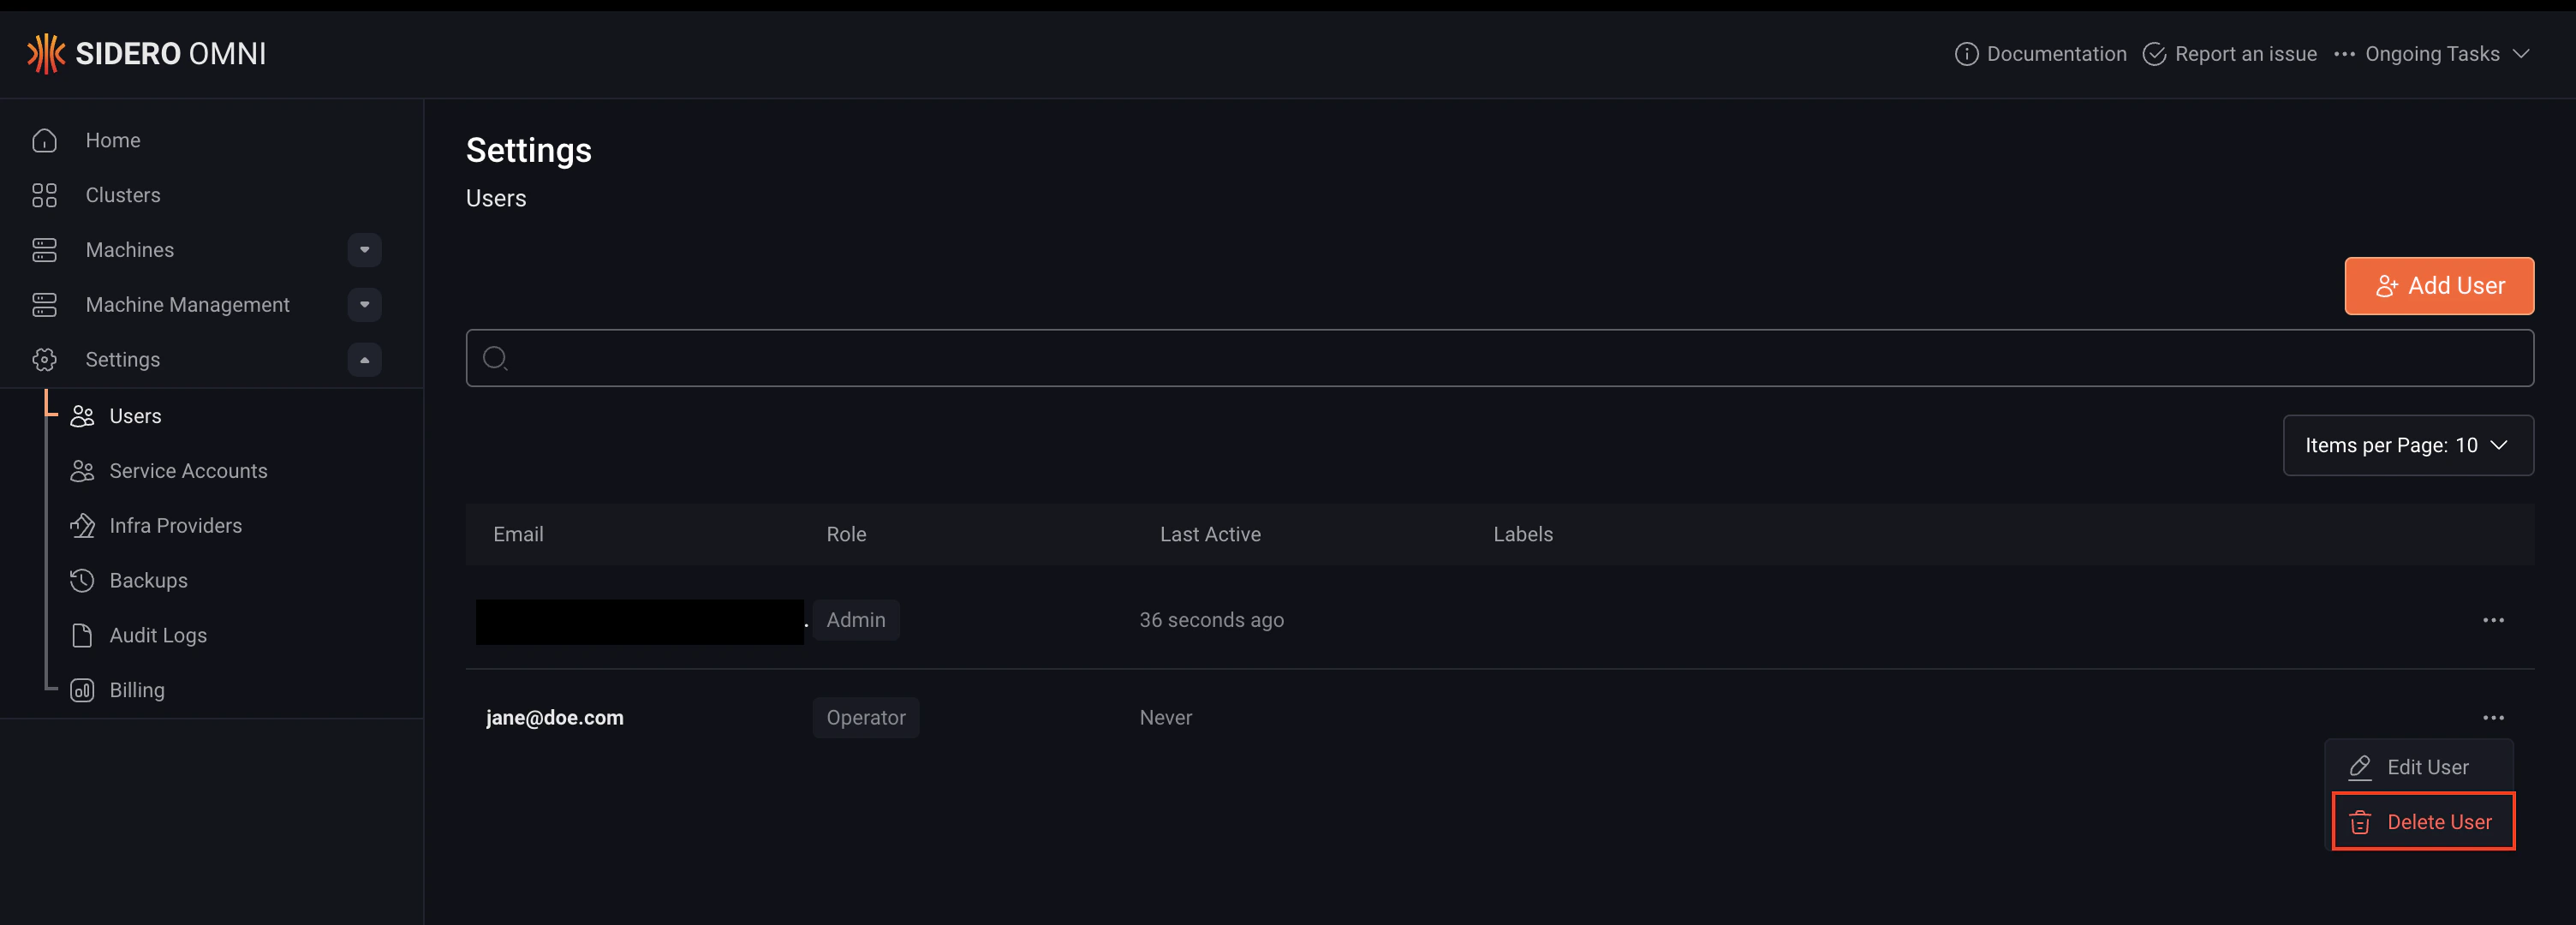Click the Labels column header
This screenshot has height=925, width=2576.
click(x=1523, y=535)
